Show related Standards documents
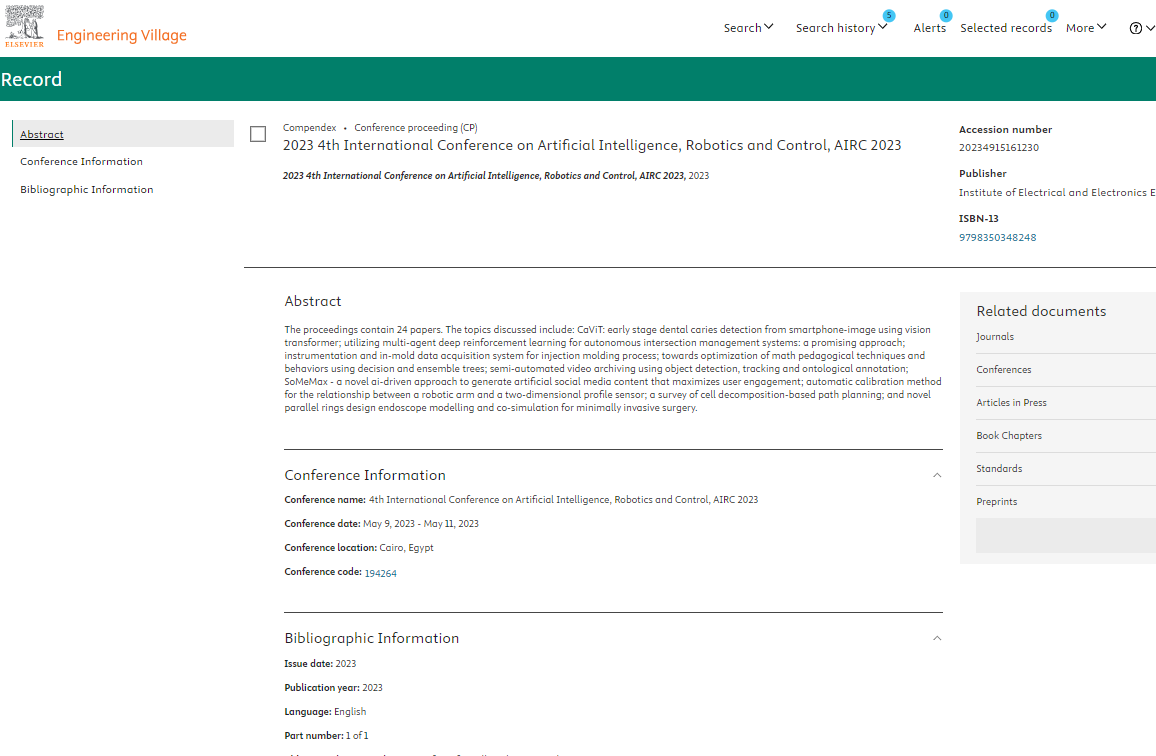Viewport: 1156px width, 756px height. click(999, 468)
